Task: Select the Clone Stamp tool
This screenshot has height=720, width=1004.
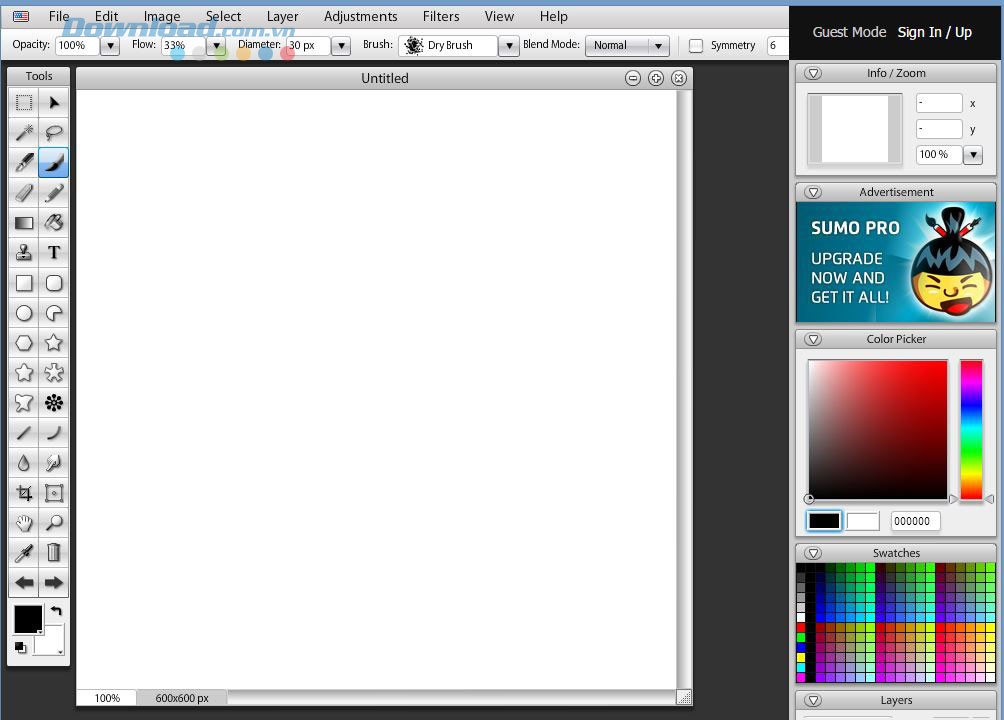Action: point(24,252)
